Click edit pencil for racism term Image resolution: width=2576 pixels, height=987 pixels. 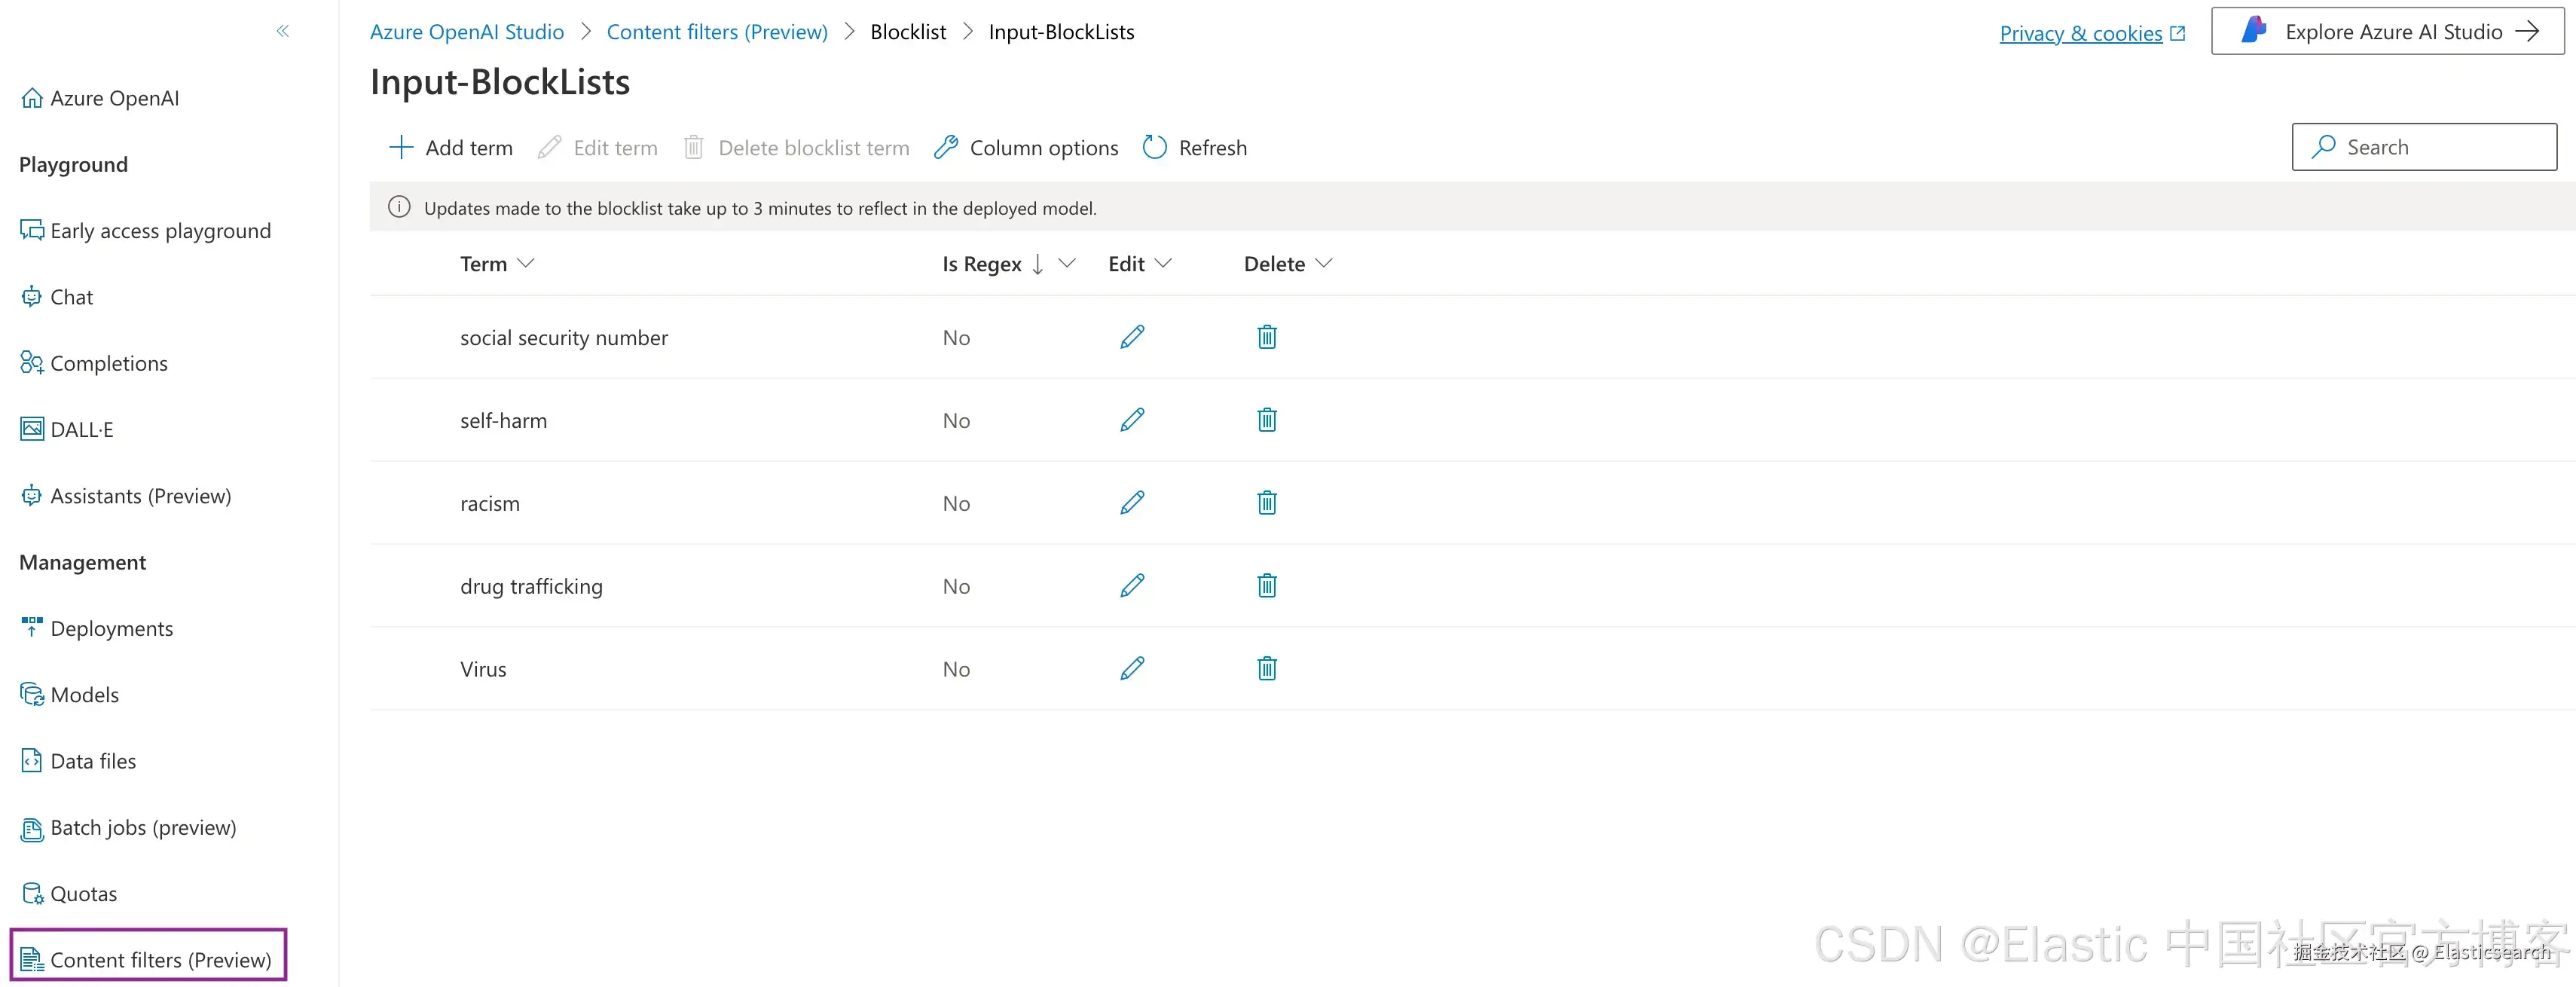1132,503
